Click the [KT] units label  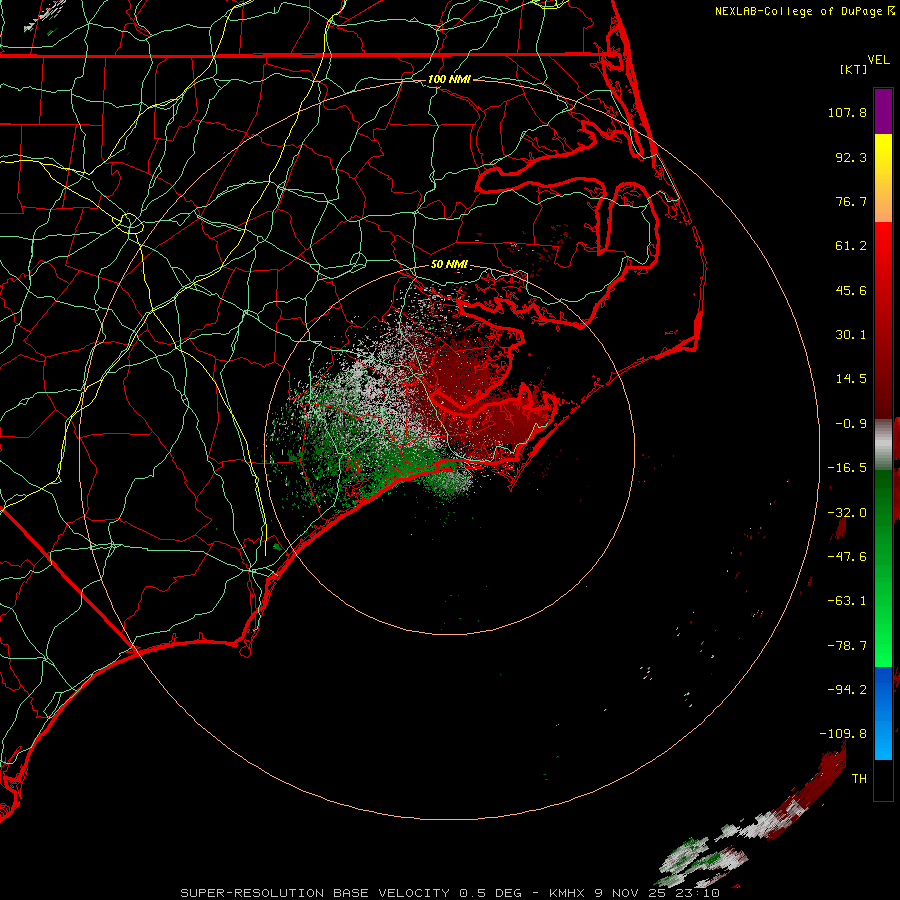click(854, 69)
